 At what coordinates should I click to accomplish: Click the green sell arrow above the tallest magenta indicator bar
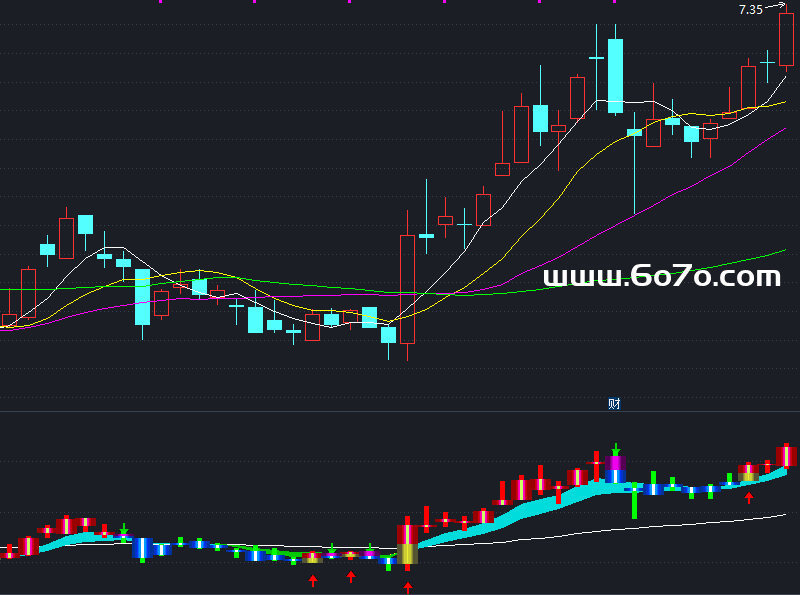click(x=616, y=449)
